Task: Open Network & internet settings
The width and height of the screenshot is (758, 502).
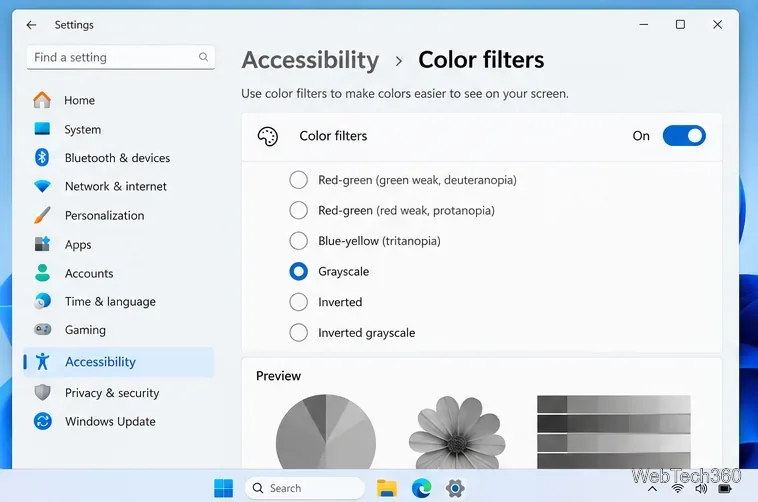Action: [x=119, y=186]
